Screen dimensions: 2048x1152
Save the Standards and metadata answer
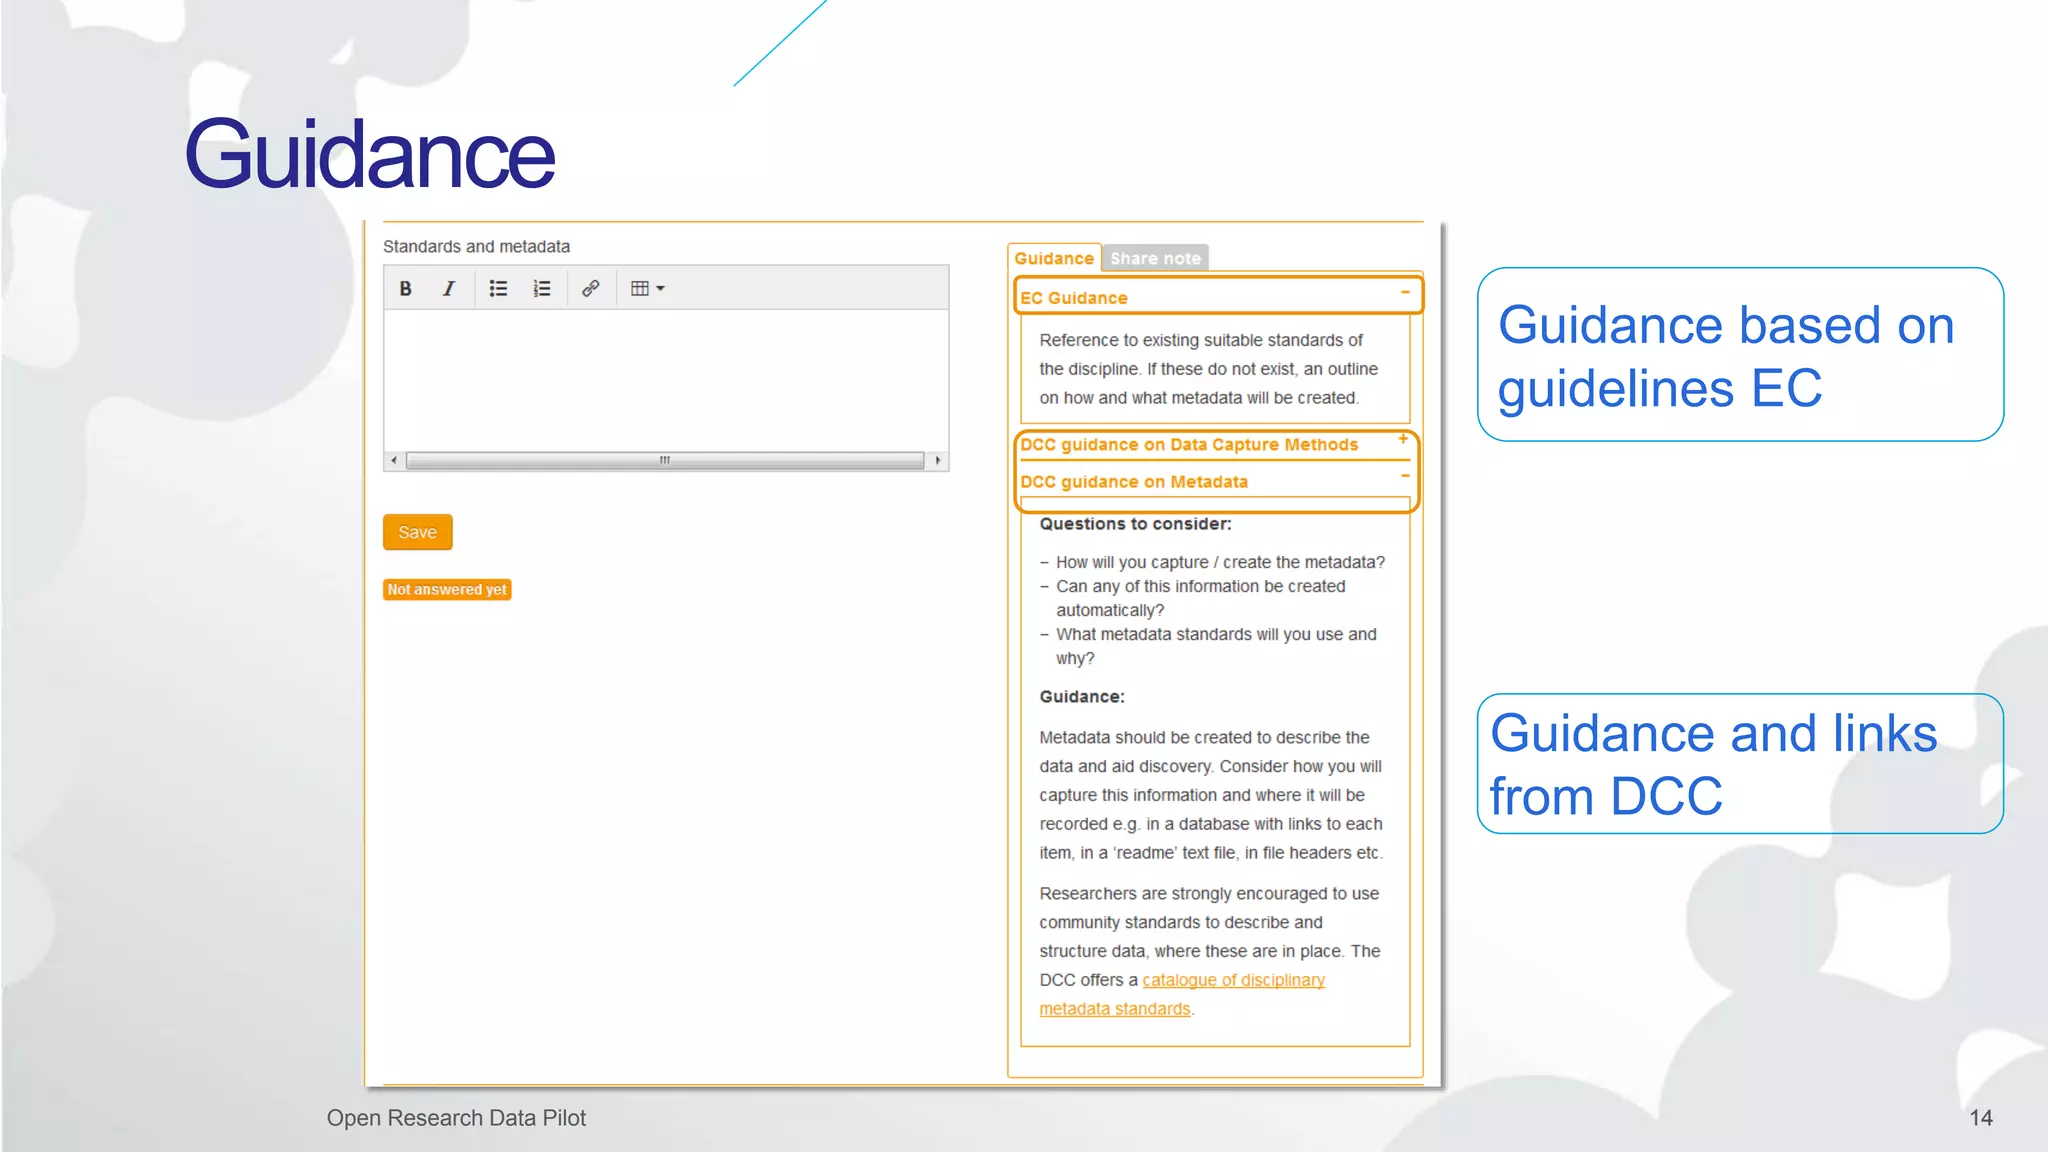click(418, 532)
